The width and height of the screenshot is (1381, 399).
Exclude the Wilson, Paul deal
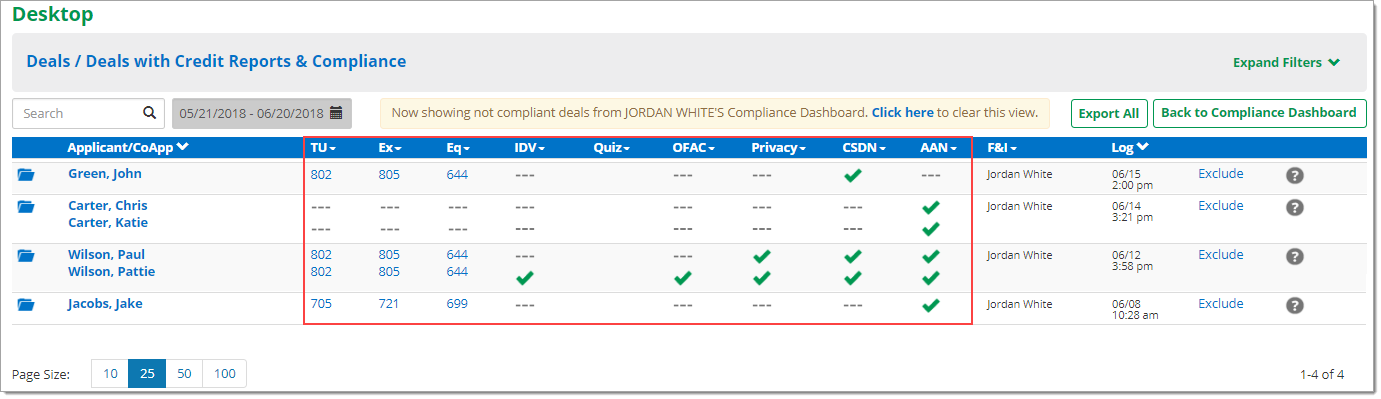[1221, 255]
